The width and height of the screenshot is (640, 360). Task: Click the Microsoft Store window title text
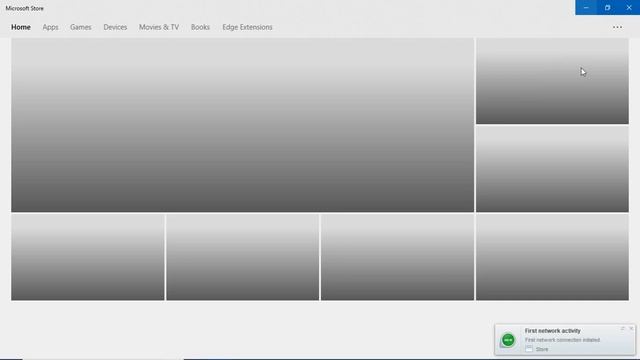coord(24,8)
